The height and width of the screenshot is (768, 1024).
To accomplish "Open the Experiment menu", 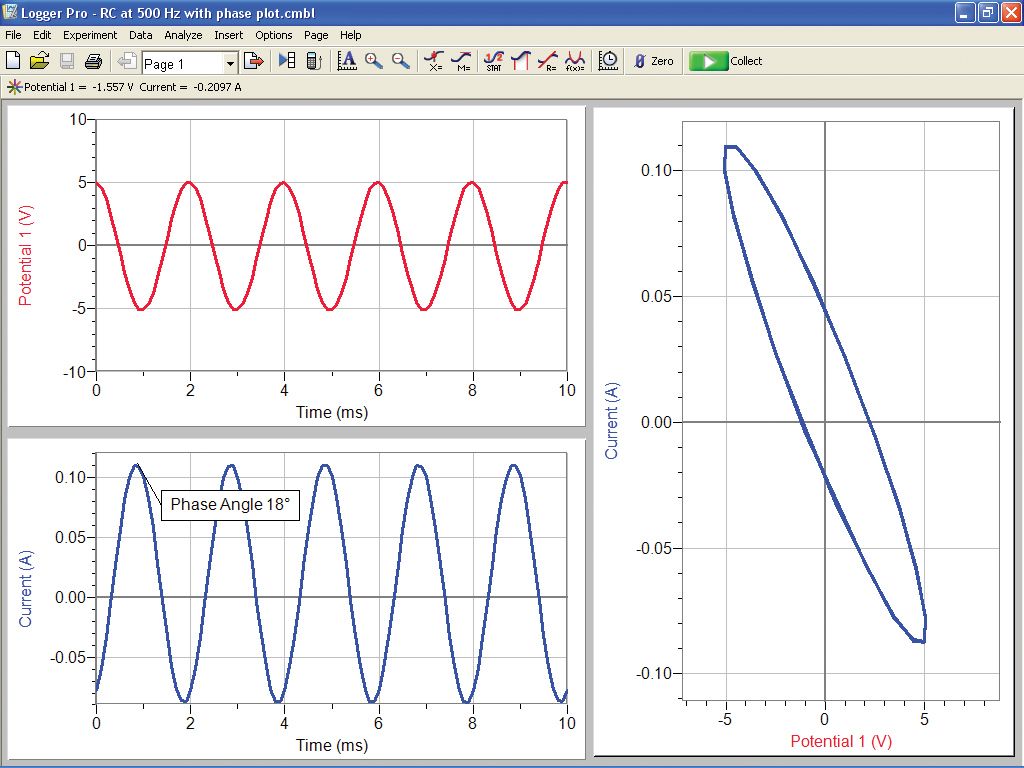I will [x=90, y=35].
